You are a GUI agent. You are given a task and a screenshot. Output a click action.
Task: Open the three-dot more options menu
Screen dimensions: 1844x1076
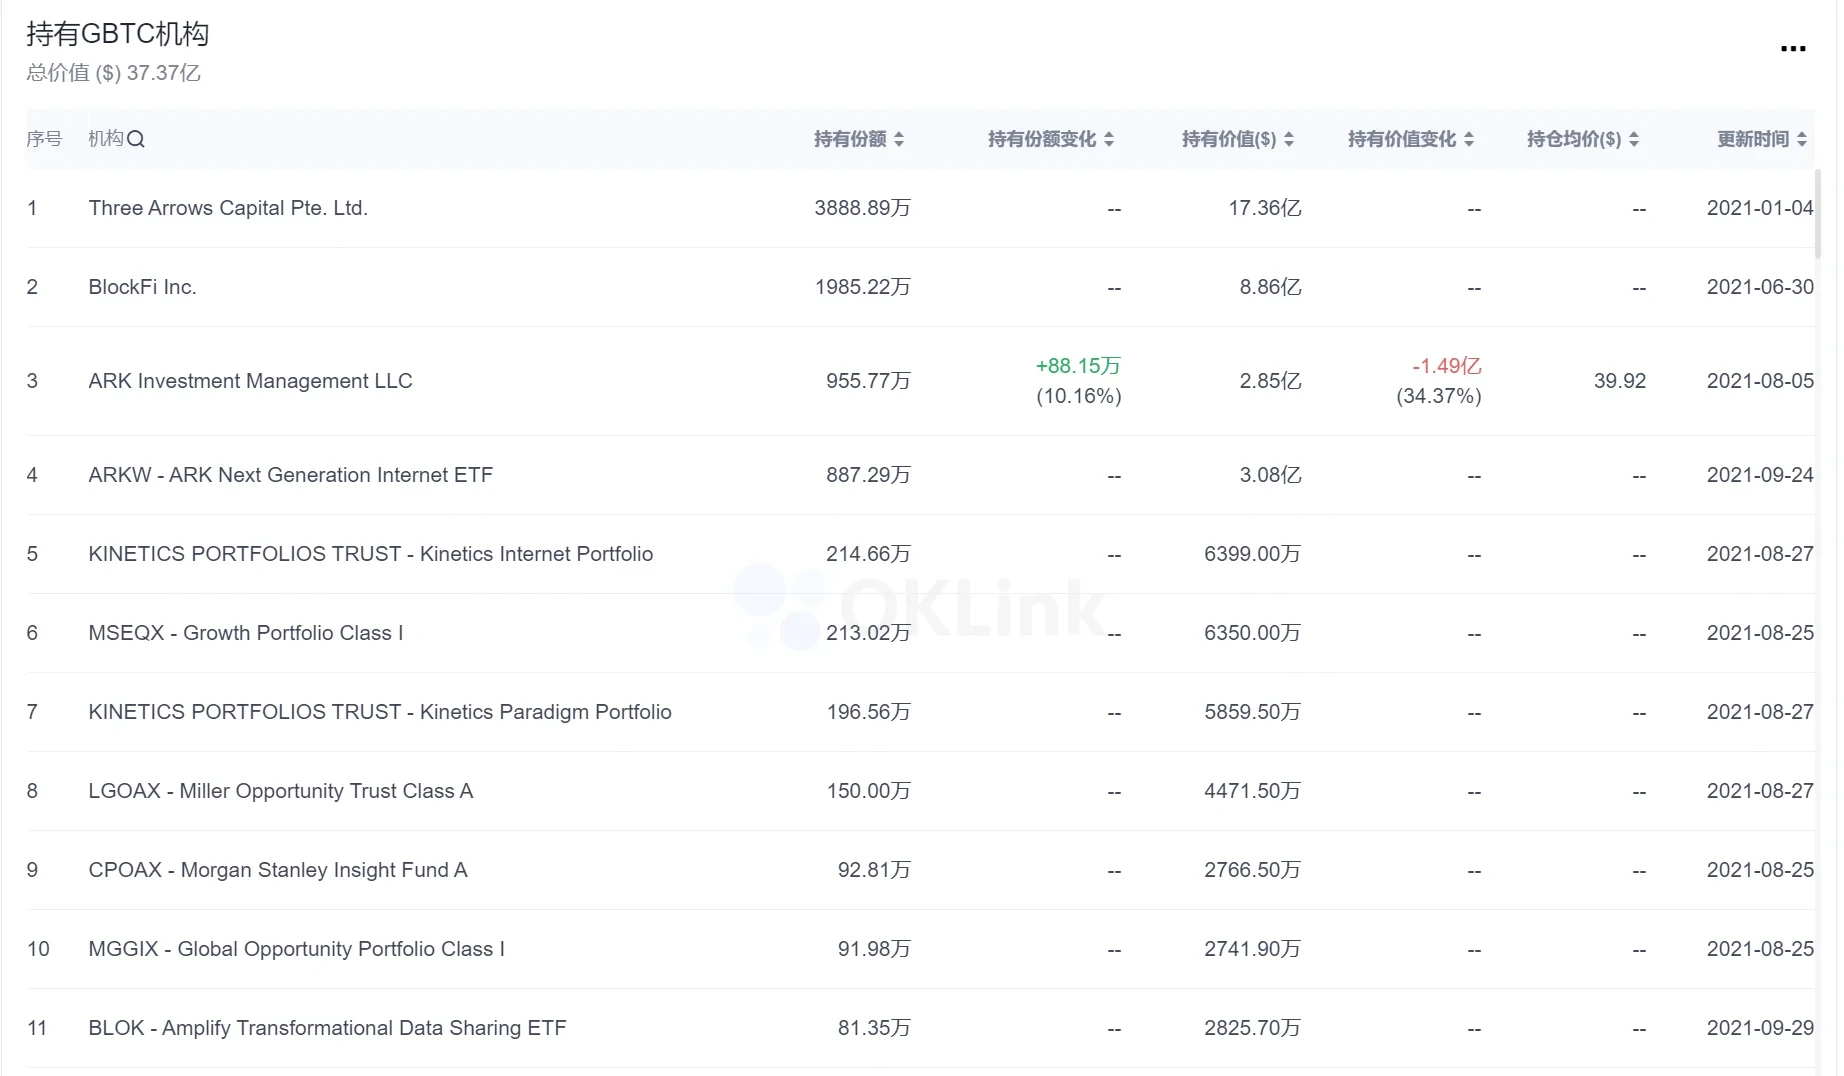[x=1792, y=48]
